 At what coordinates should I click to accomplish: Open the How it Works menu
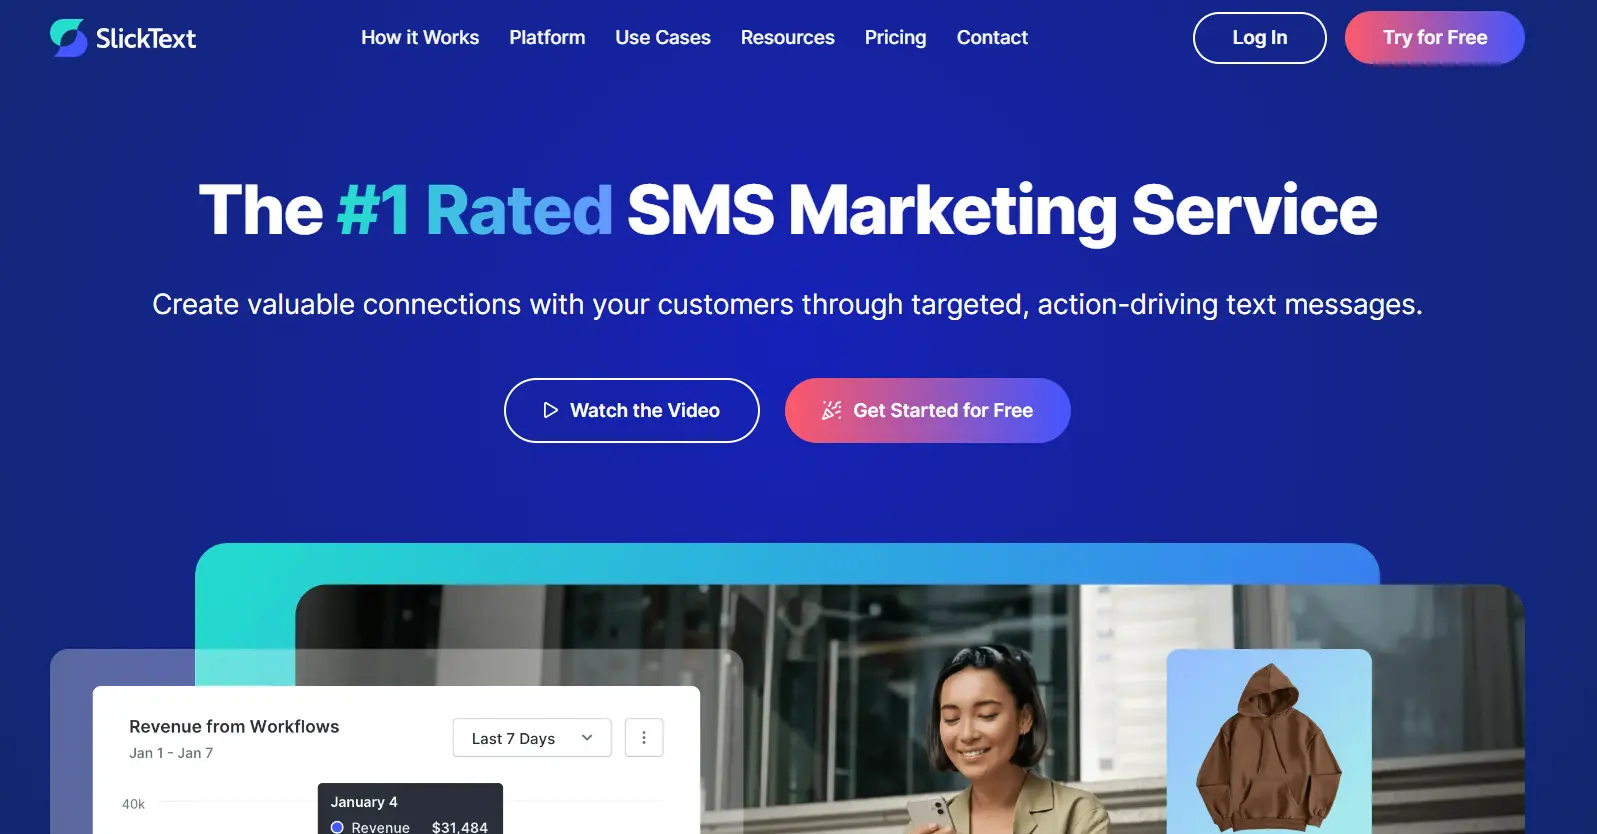click(x=420, y=38)
